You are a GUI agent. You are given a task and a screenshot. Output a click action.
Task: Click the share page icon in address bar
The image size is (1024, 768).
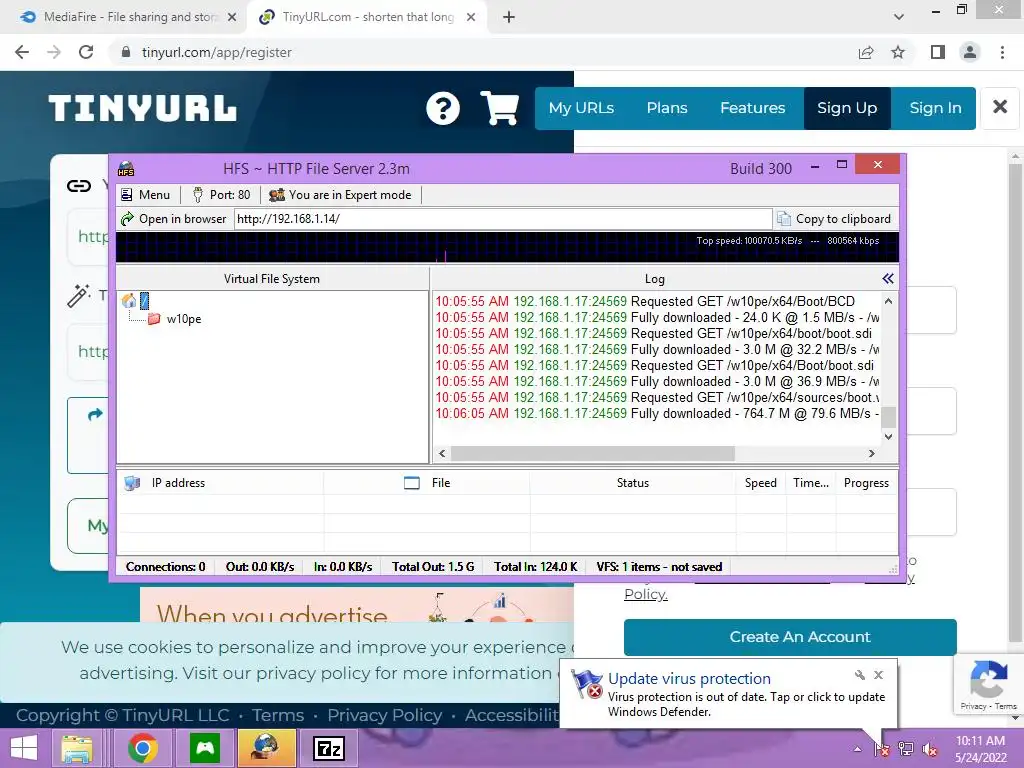pyautogui.click(x=866, y=52)
